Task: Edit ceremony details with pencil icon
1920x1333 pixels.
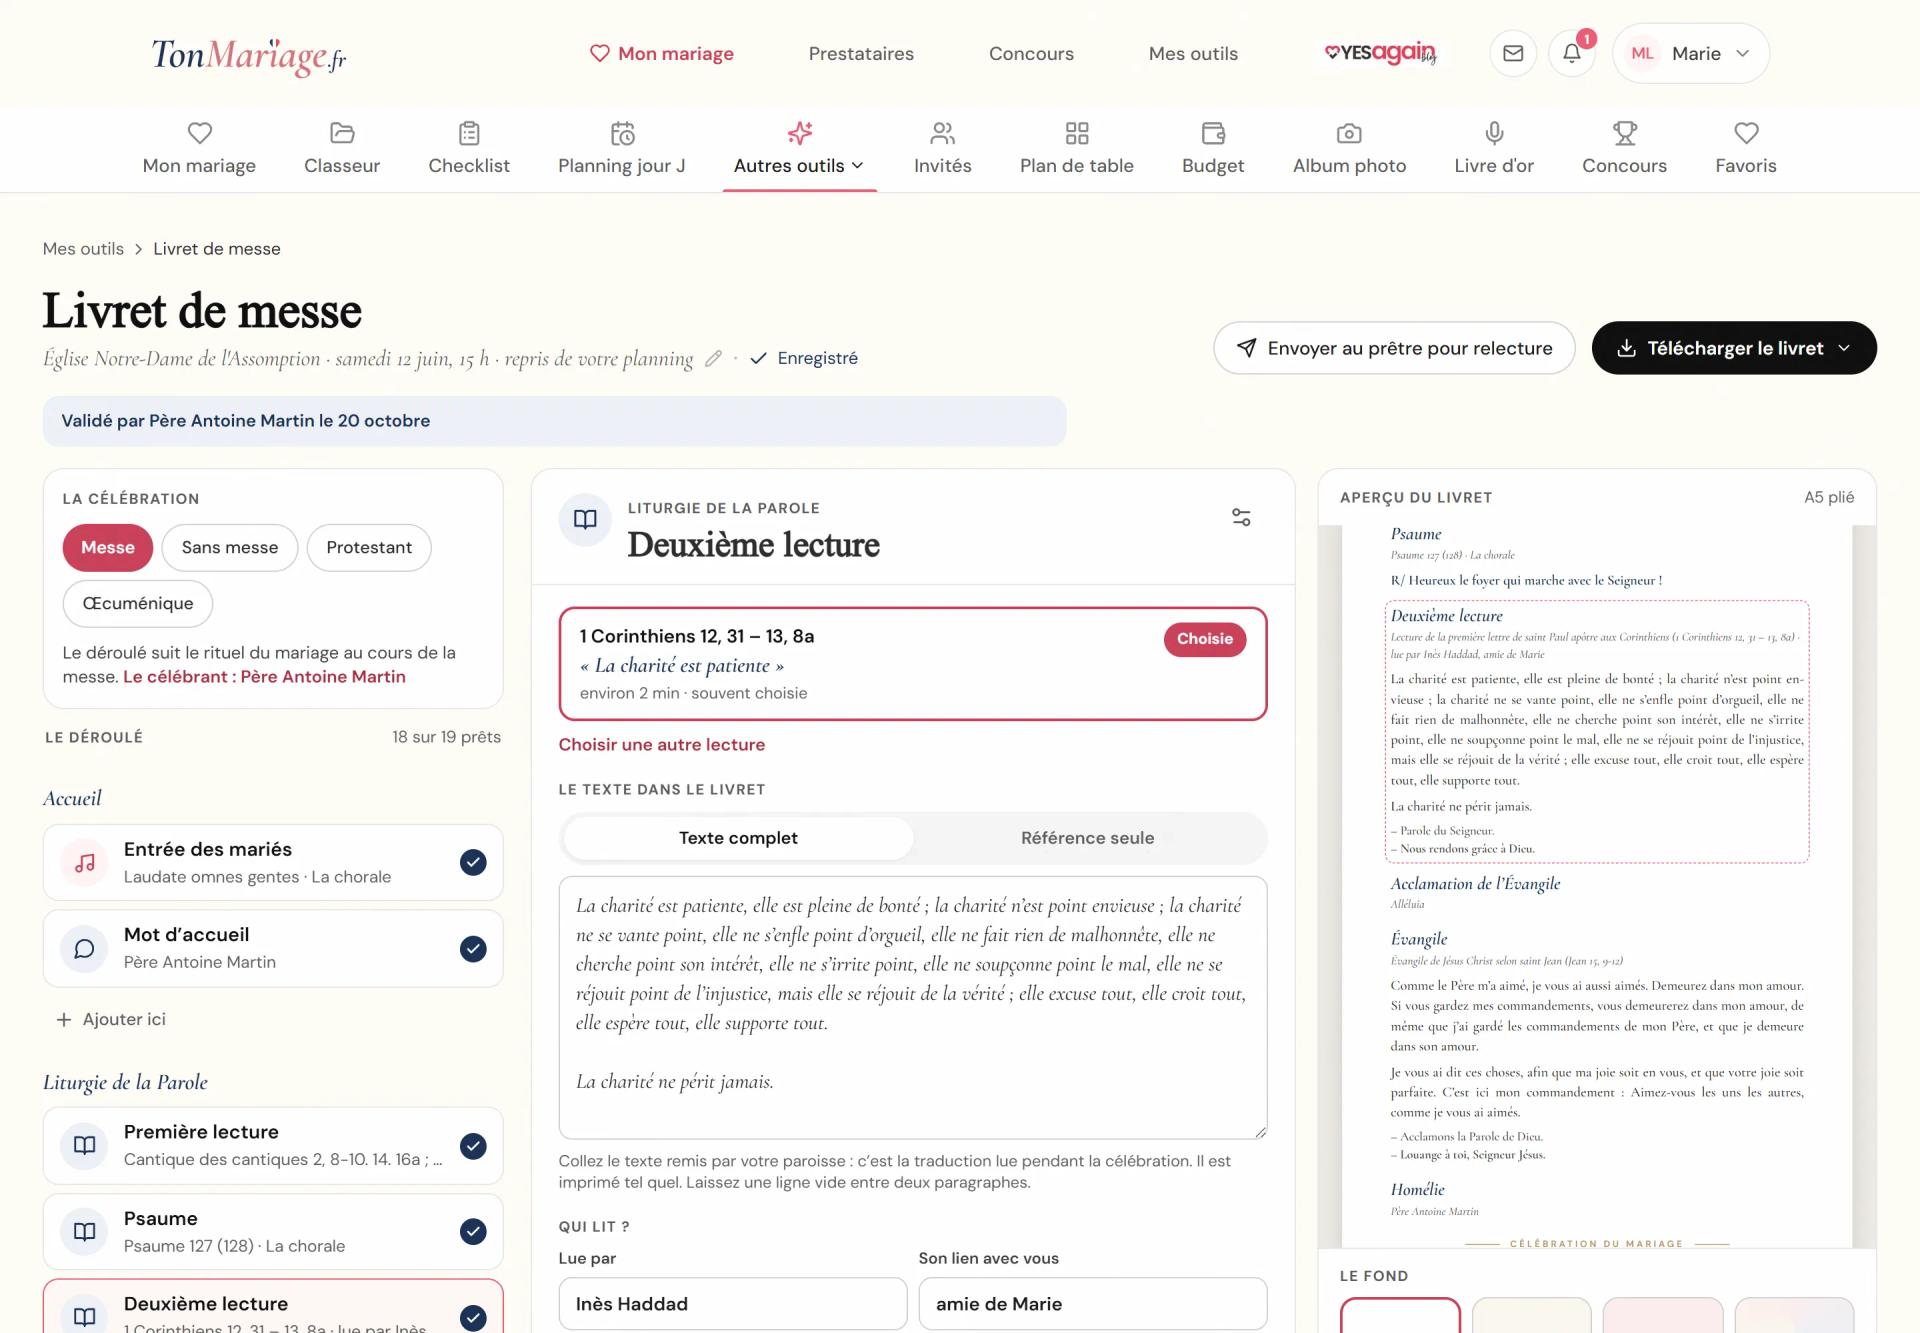Action: (x=713, y=358)
